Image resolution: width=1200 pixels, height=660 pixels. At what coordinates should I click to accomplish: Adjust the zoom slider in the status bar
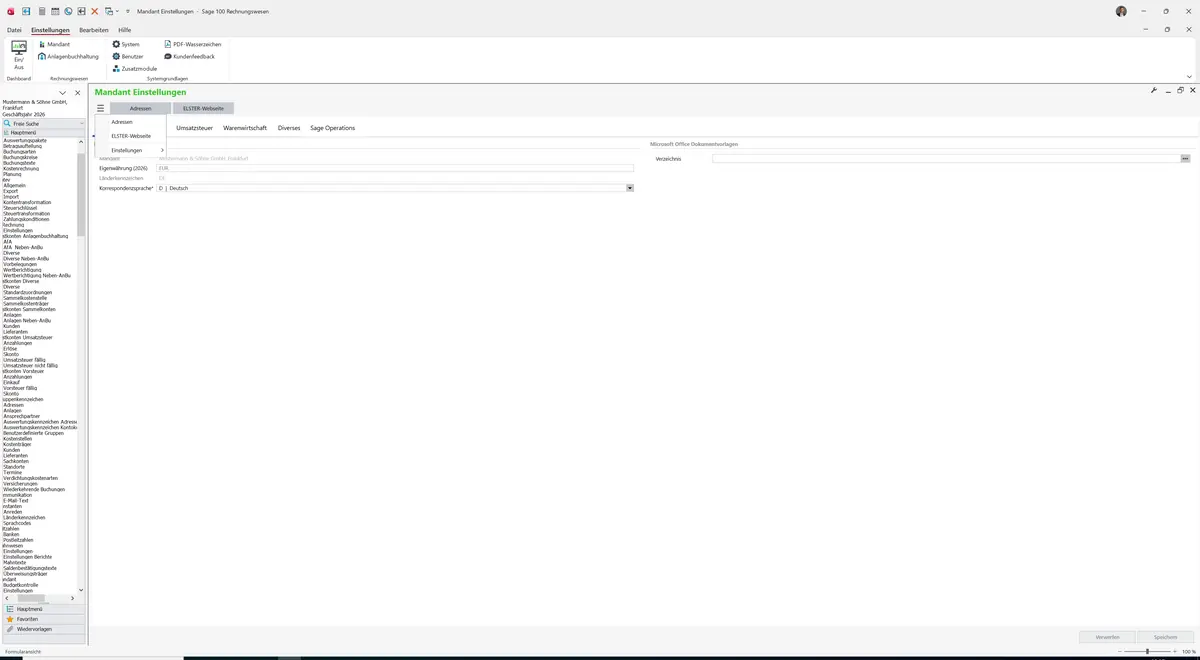(x=1146, y=651)
